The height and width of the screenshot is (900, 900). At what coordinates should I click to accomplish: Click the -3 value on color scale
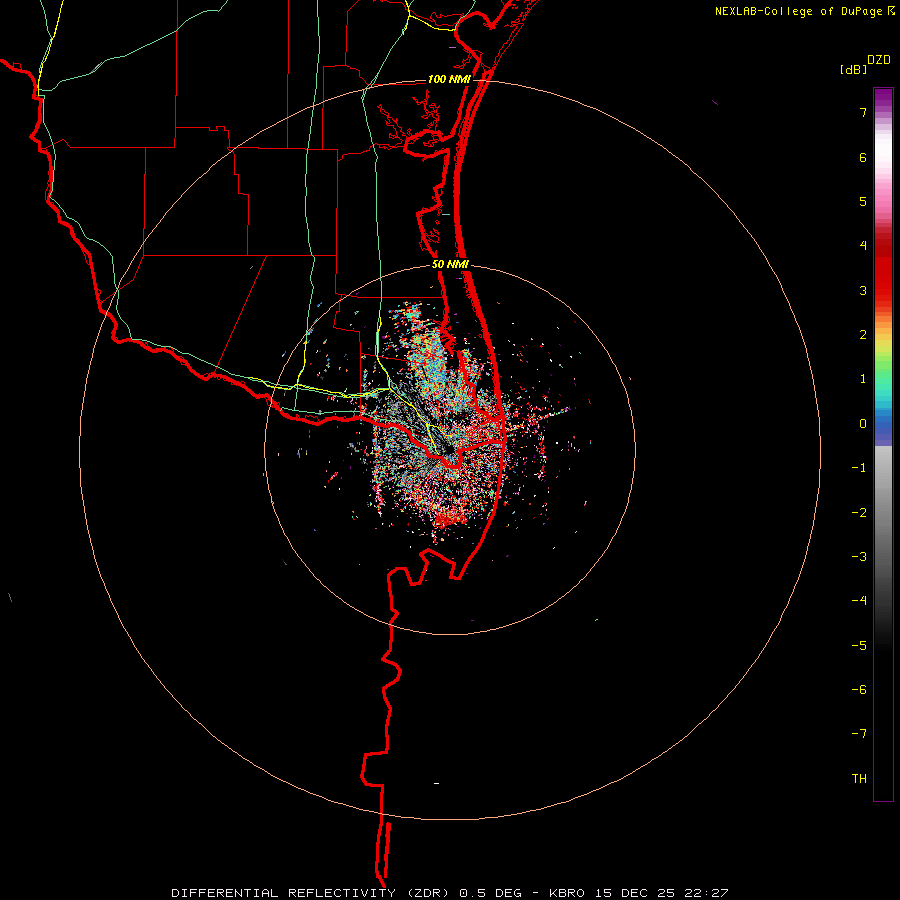pos(859,557)
